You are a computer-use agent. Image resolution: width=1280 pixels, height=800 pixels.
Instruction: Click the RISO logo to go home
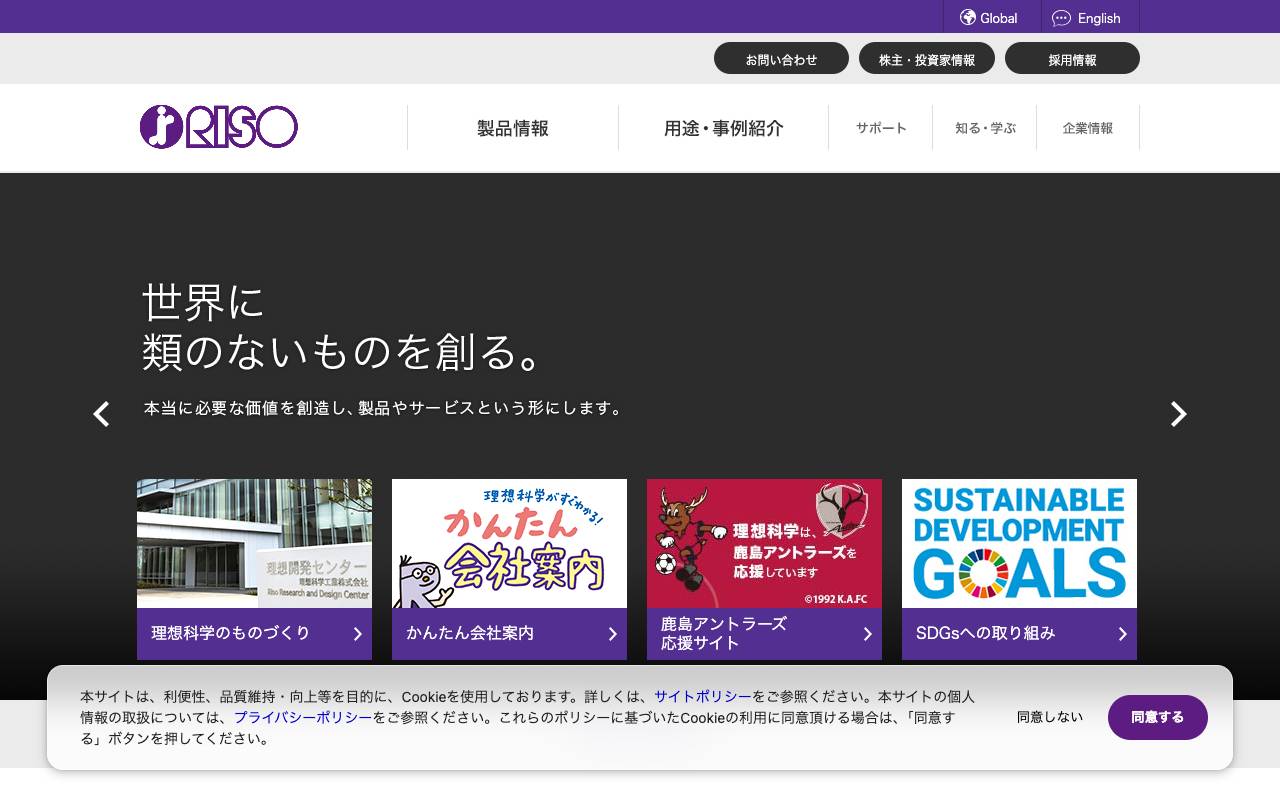217,127
